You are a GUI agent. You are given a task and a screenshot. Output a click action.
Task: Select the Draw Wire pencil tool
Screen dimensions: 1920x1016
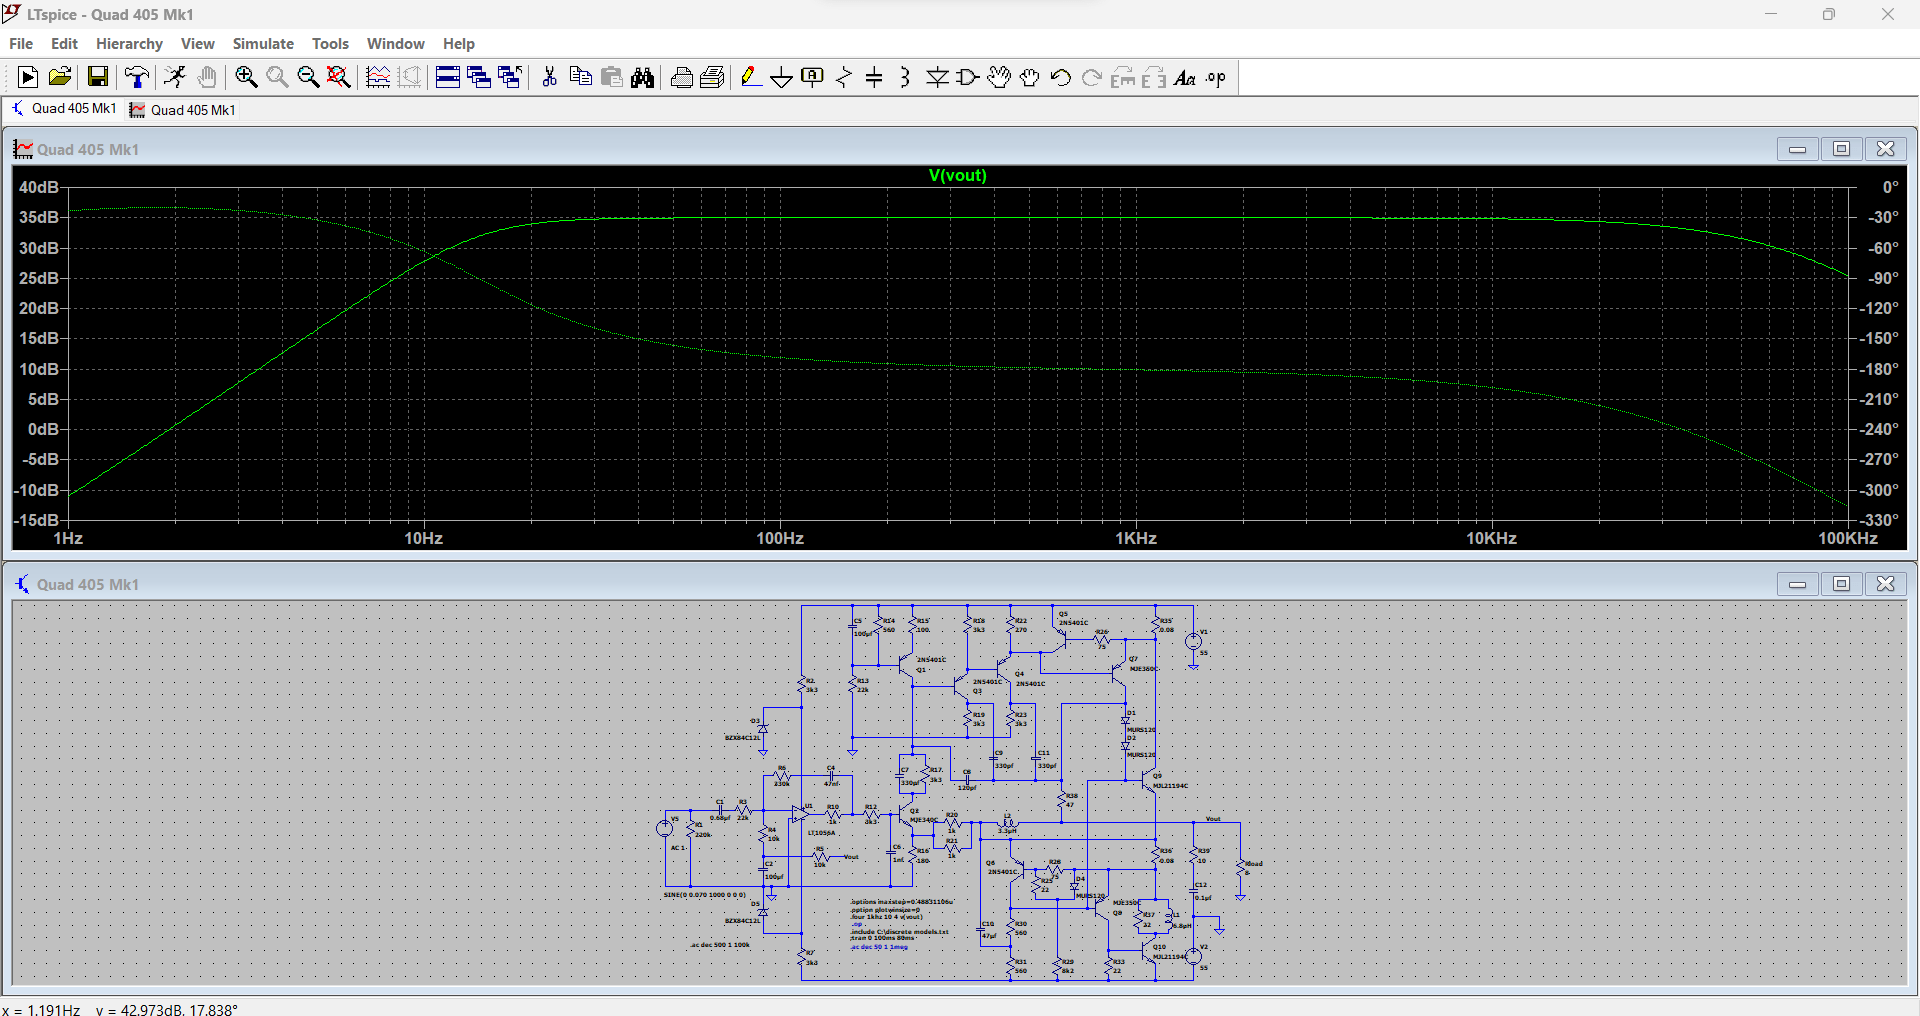pyautogui.click(x=751, y=77)
